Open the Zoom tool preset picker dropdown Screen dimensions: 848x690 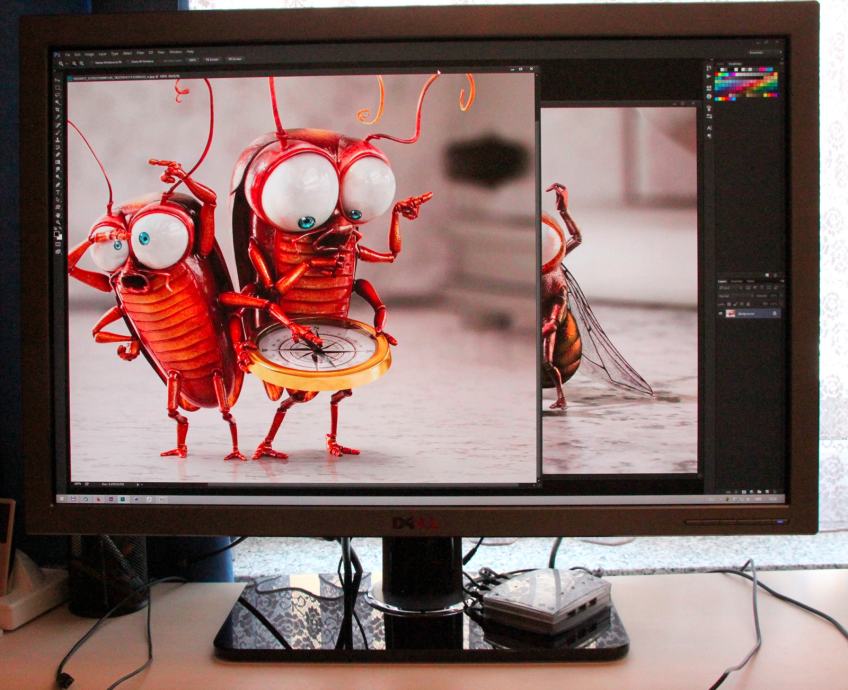pos(67,62)
